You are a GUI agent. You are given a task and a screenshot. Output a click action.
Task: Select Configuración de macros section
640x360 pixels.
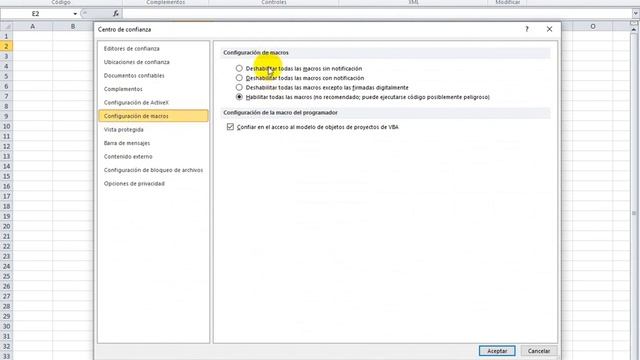[153, 116]
